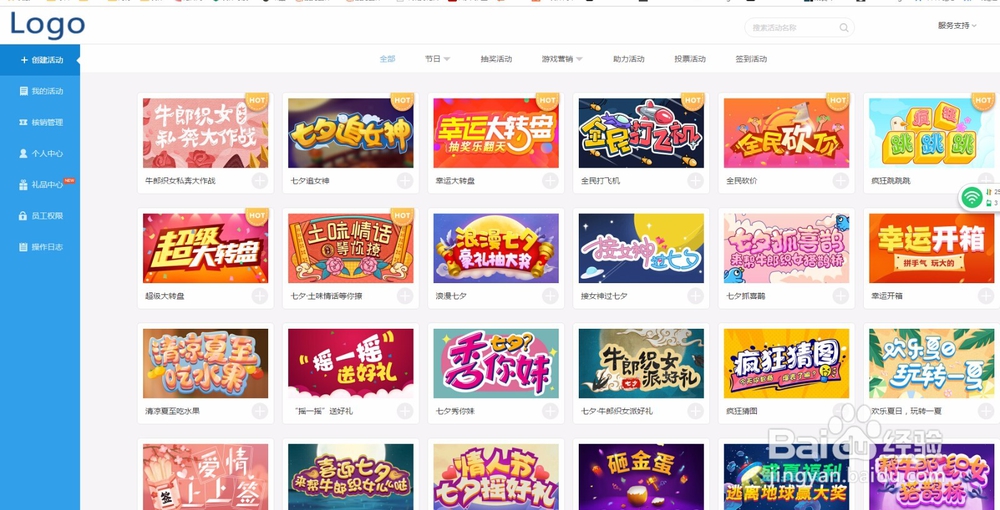Click the 员工权限 lock icon in sidebar
Image resolution: width=1000 pixels, height=510 pixels.
coord(24,216)
